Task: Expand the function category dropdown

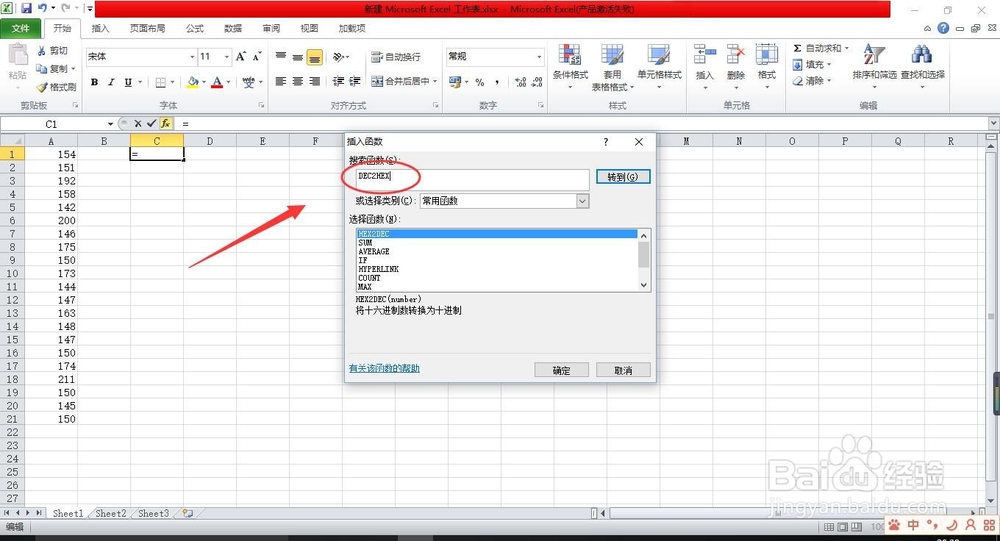Action: click(582, 201)
